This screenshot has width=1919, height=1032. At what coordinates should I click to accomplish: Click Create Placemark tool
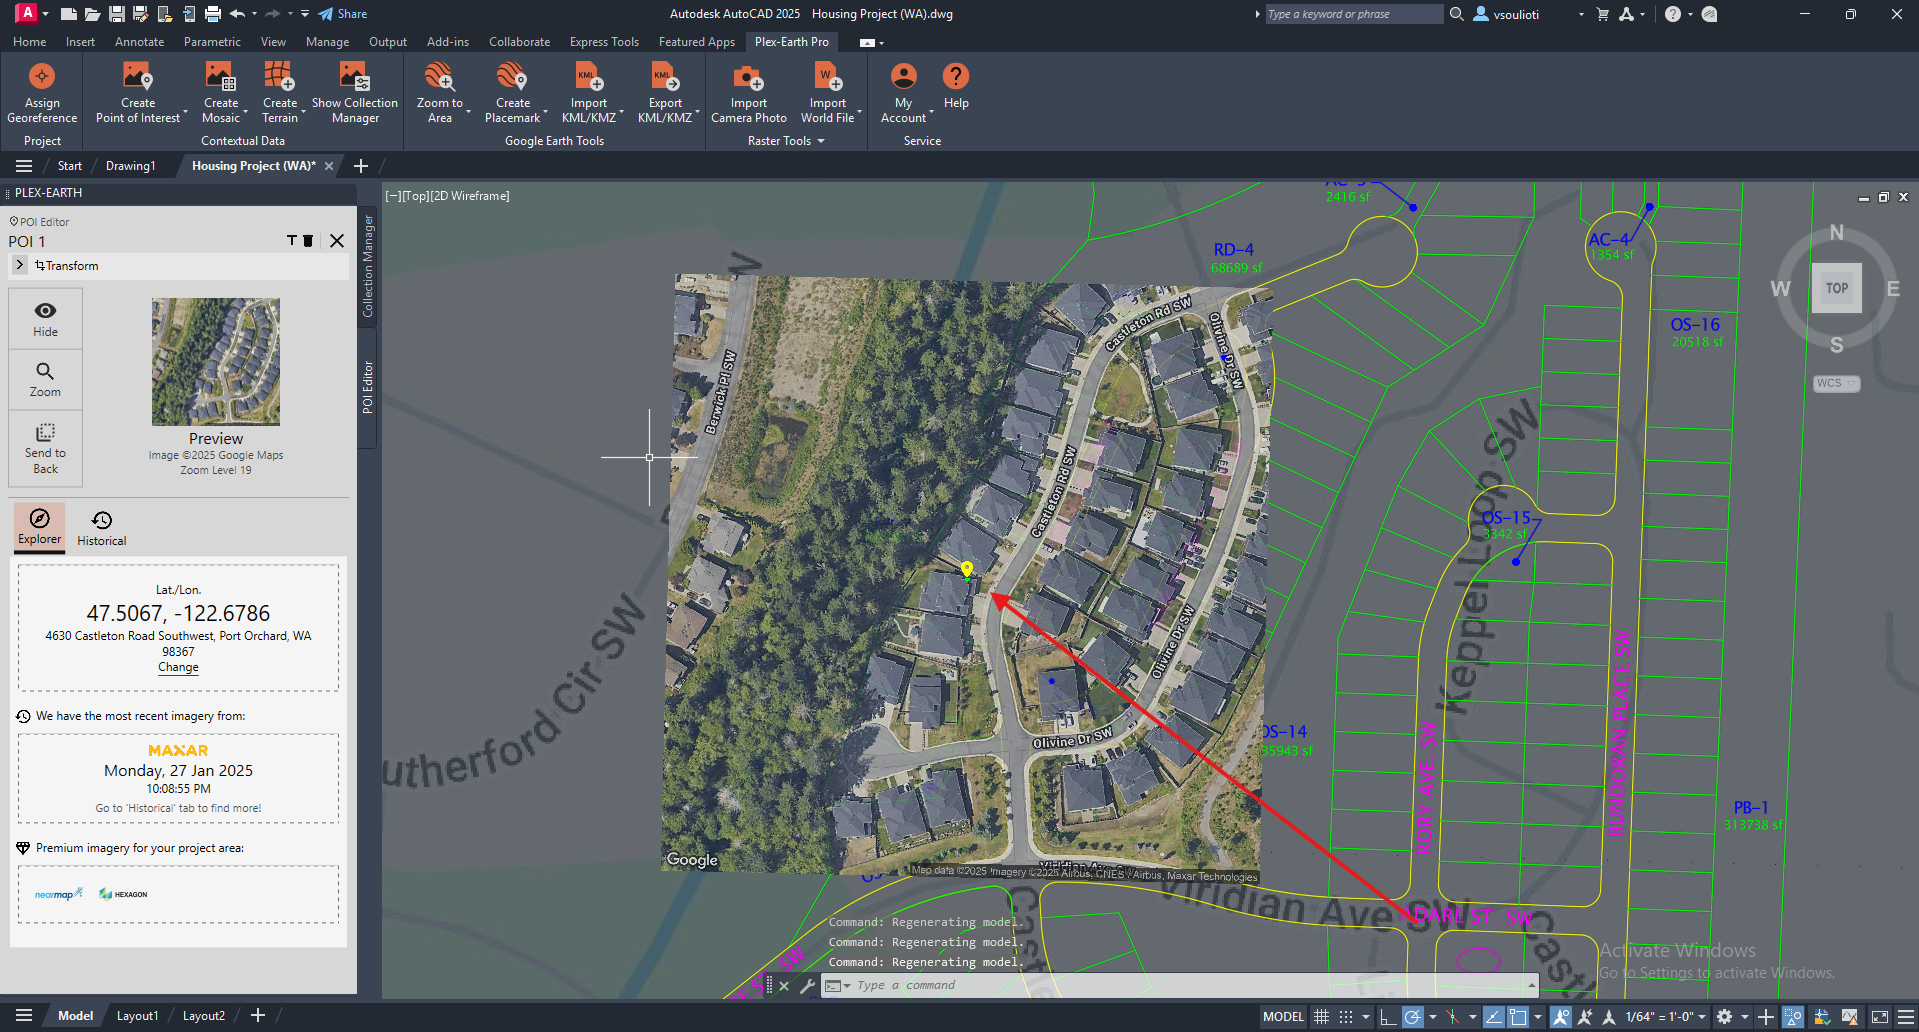(x=513, y=92)
